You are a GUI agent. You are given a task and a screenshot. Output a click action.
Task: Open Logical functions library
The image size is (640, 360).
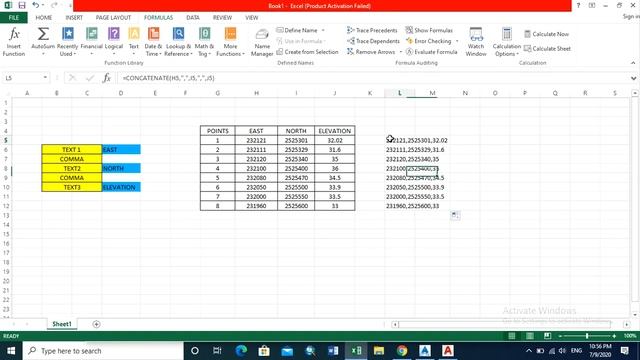tap(114, 41)
